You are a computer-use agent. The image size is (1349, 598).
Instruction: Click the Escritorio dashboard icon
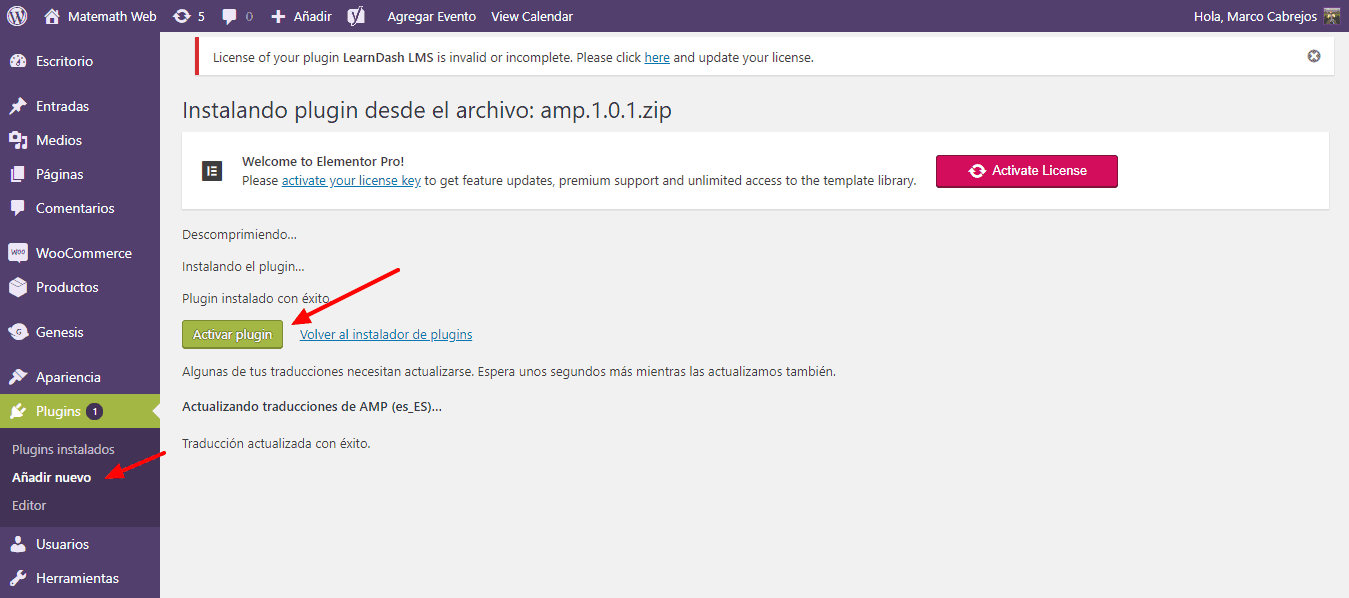pyautogui.click(x=17, y=61)
